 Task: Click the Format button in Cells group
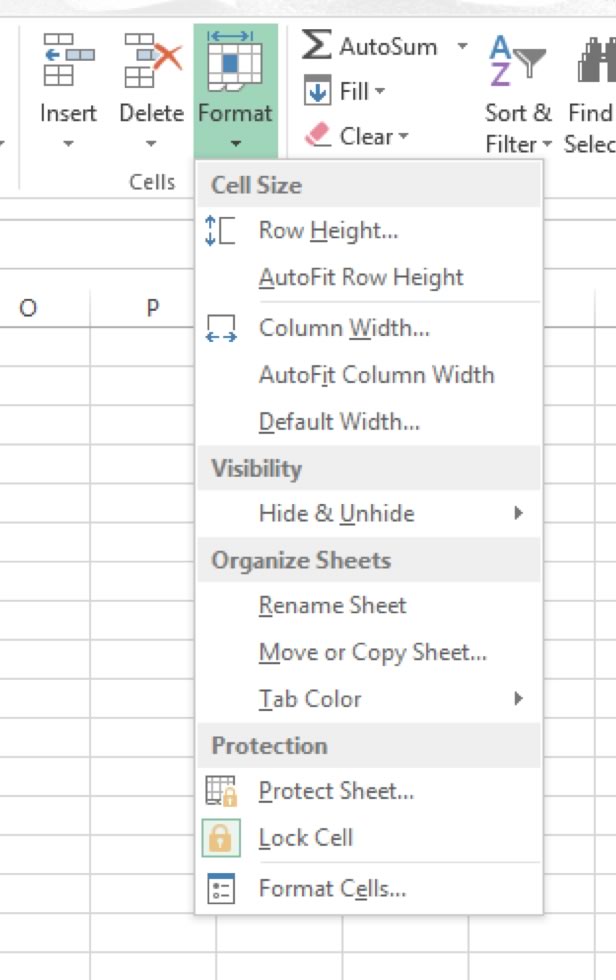[235, 90]
